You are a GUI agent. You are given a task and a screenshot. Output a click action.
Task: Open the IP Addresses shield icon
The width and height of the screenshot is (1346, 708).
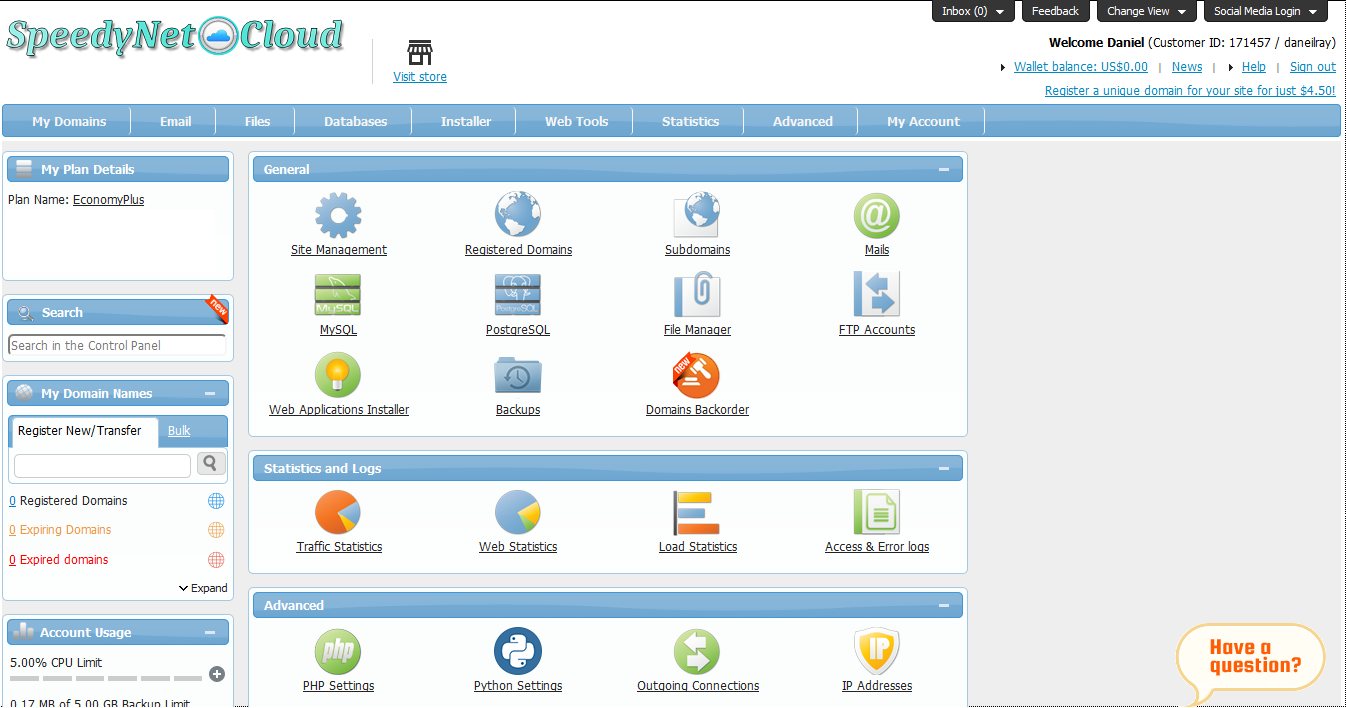click(877, 651)
